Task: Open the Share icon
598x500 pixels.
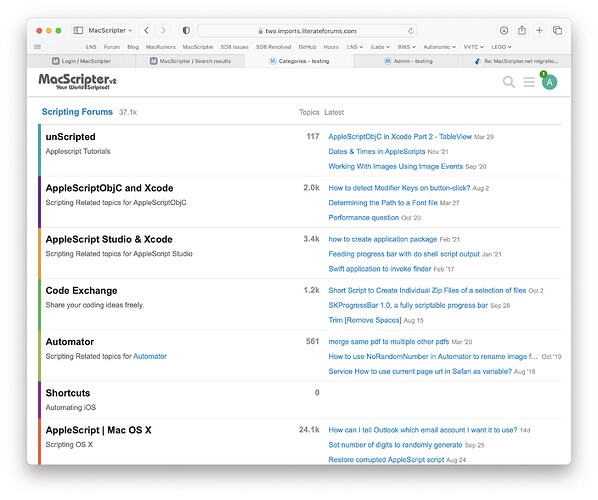Action: point(522,31)
